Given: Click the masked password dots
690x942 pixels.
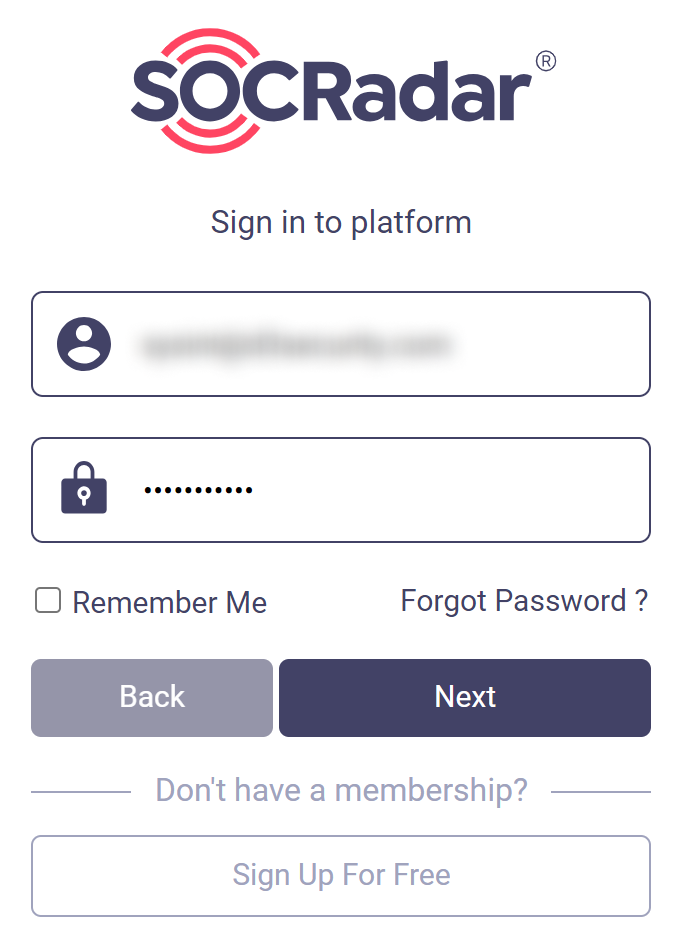Looking at the screenshot, I should (x=198, y=491).
